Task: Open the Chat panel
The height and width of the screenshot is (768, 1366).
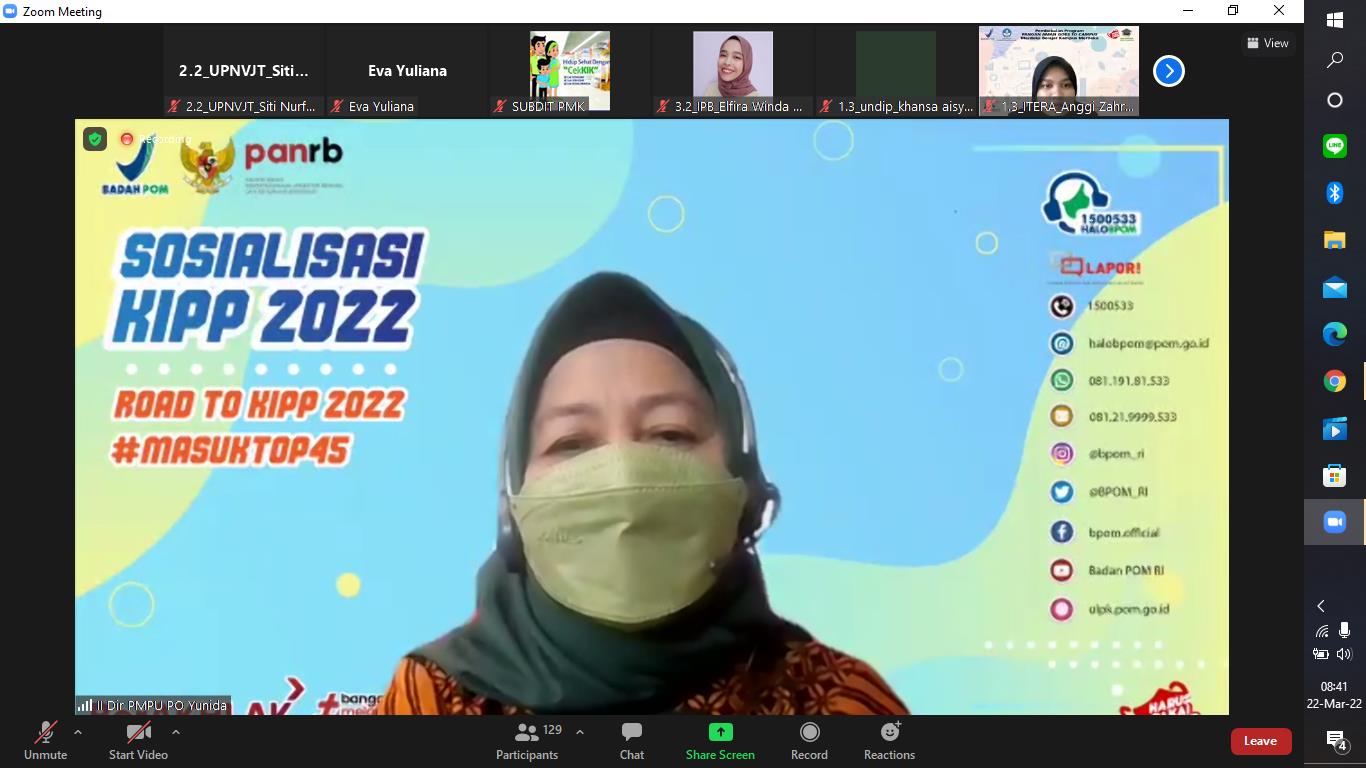Action: (x=632, y=741)
